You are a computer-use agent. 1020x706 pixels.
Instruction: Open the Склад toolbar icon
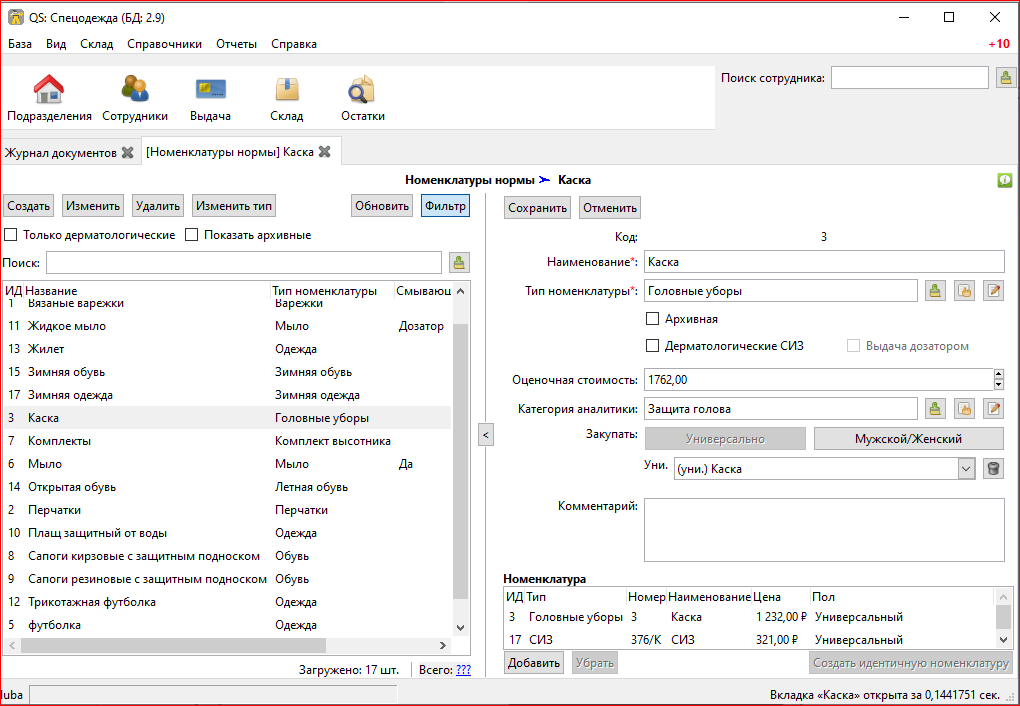tap(286, 90)
